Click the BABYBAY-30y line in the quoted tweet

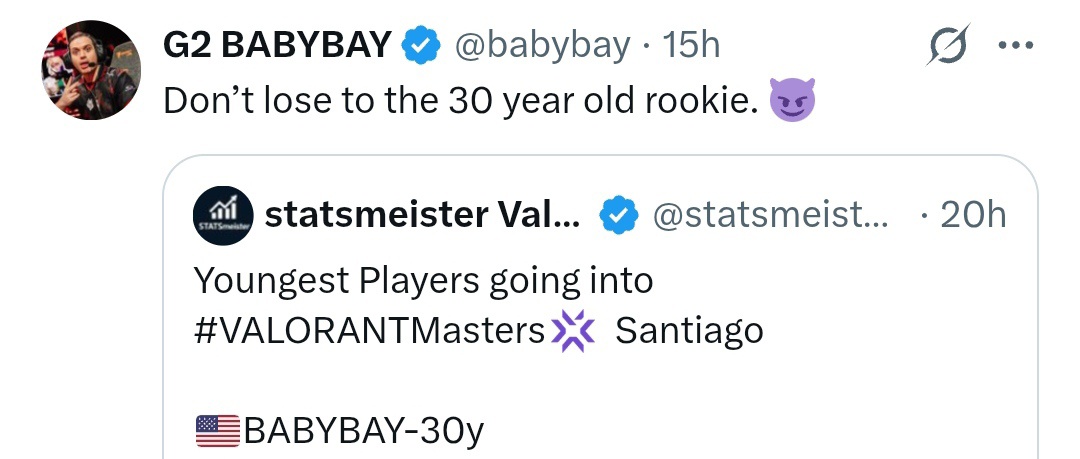[x=363, y=431]
